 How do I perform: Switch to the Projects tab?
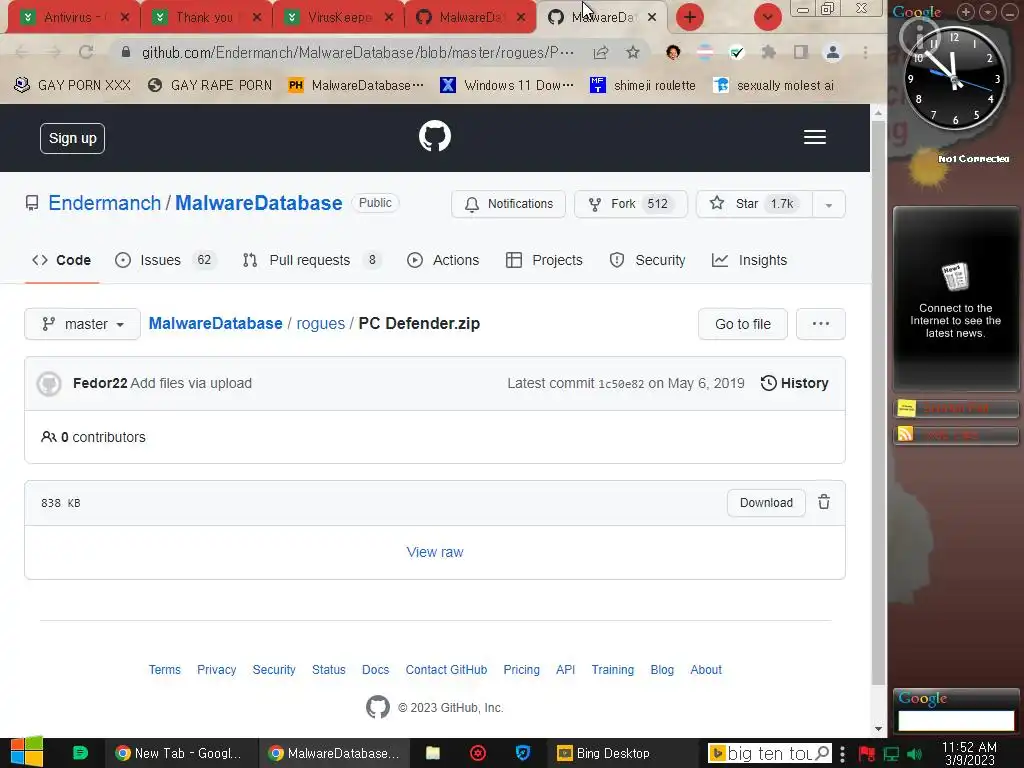coord(544,260)
